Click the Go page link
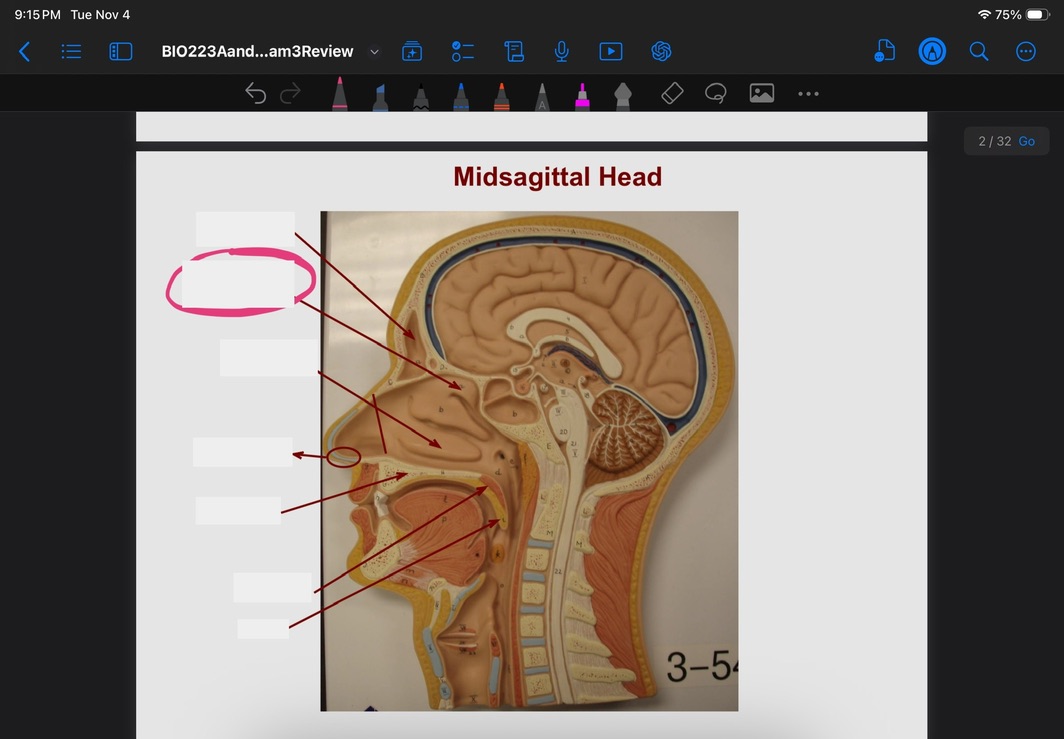This screenshot has height=739, width=1064. tap(1026, 141)
